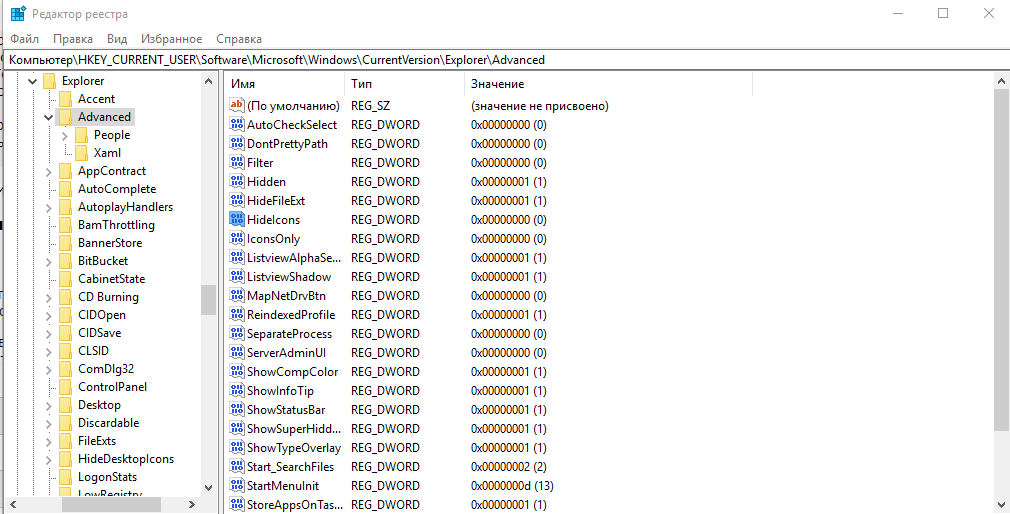This screenshot has height=514, width=1010.
Task: Click the DontPrettyPath DWORD icon
Action: pos(237,144)
